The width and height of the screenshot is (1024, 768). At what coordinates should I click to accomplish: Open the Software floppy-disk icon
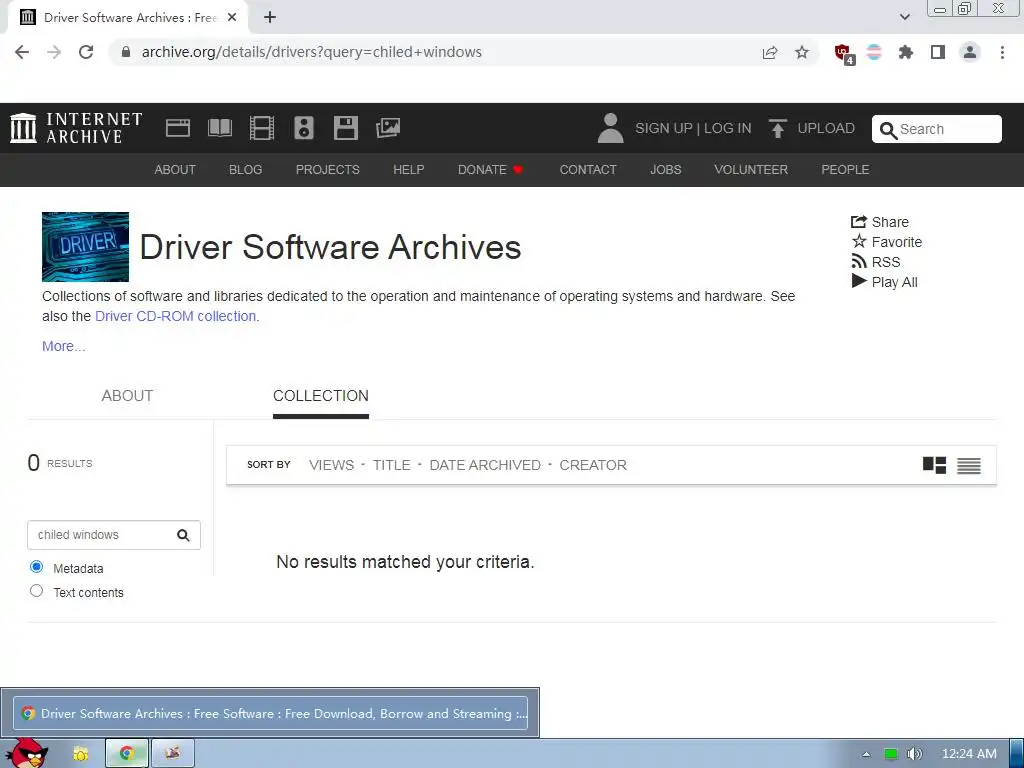pyautogui.click(x=345, y=128)
